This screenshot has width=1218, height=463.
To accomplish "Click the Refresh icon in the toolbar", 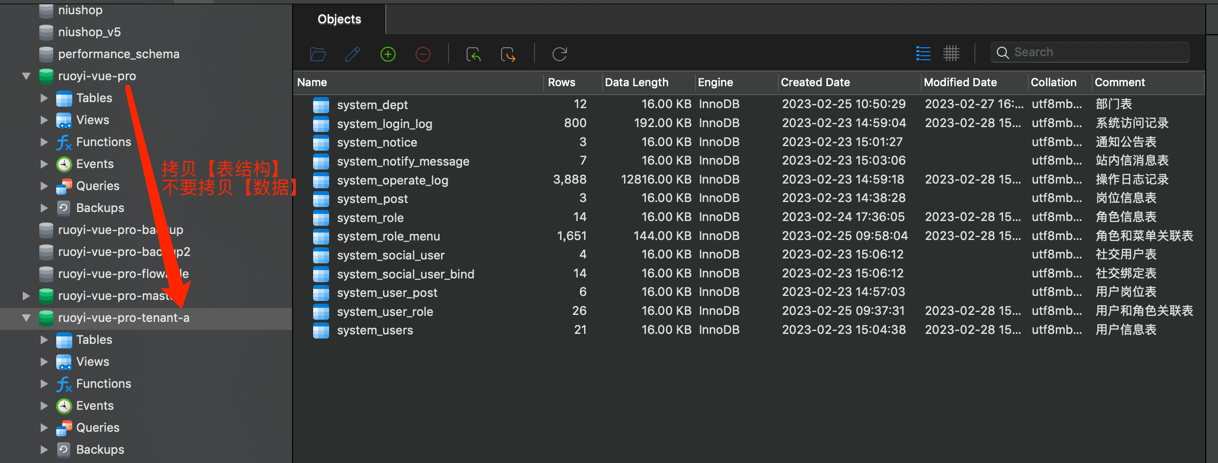I will (x=560, y=54).
